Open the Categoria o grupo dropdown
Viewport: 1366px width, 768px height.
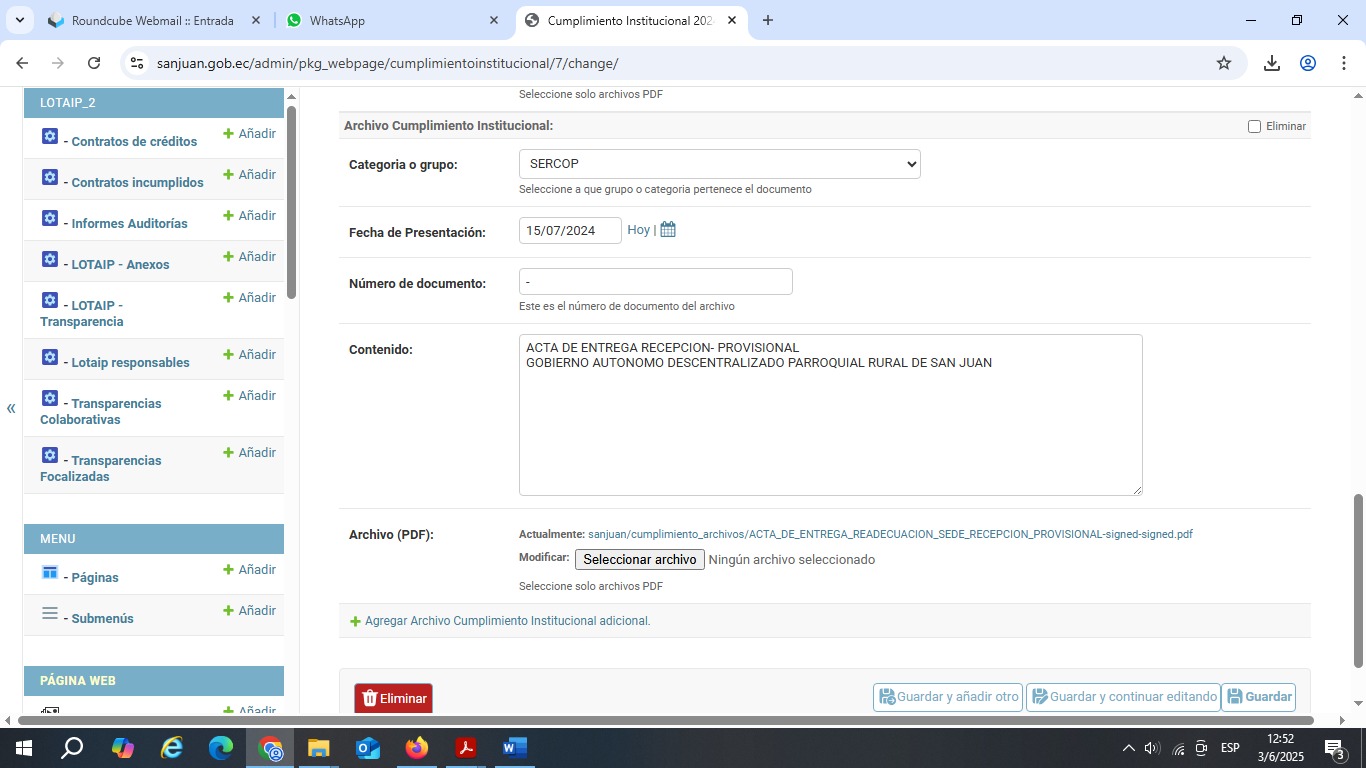(x=719, y=164)
